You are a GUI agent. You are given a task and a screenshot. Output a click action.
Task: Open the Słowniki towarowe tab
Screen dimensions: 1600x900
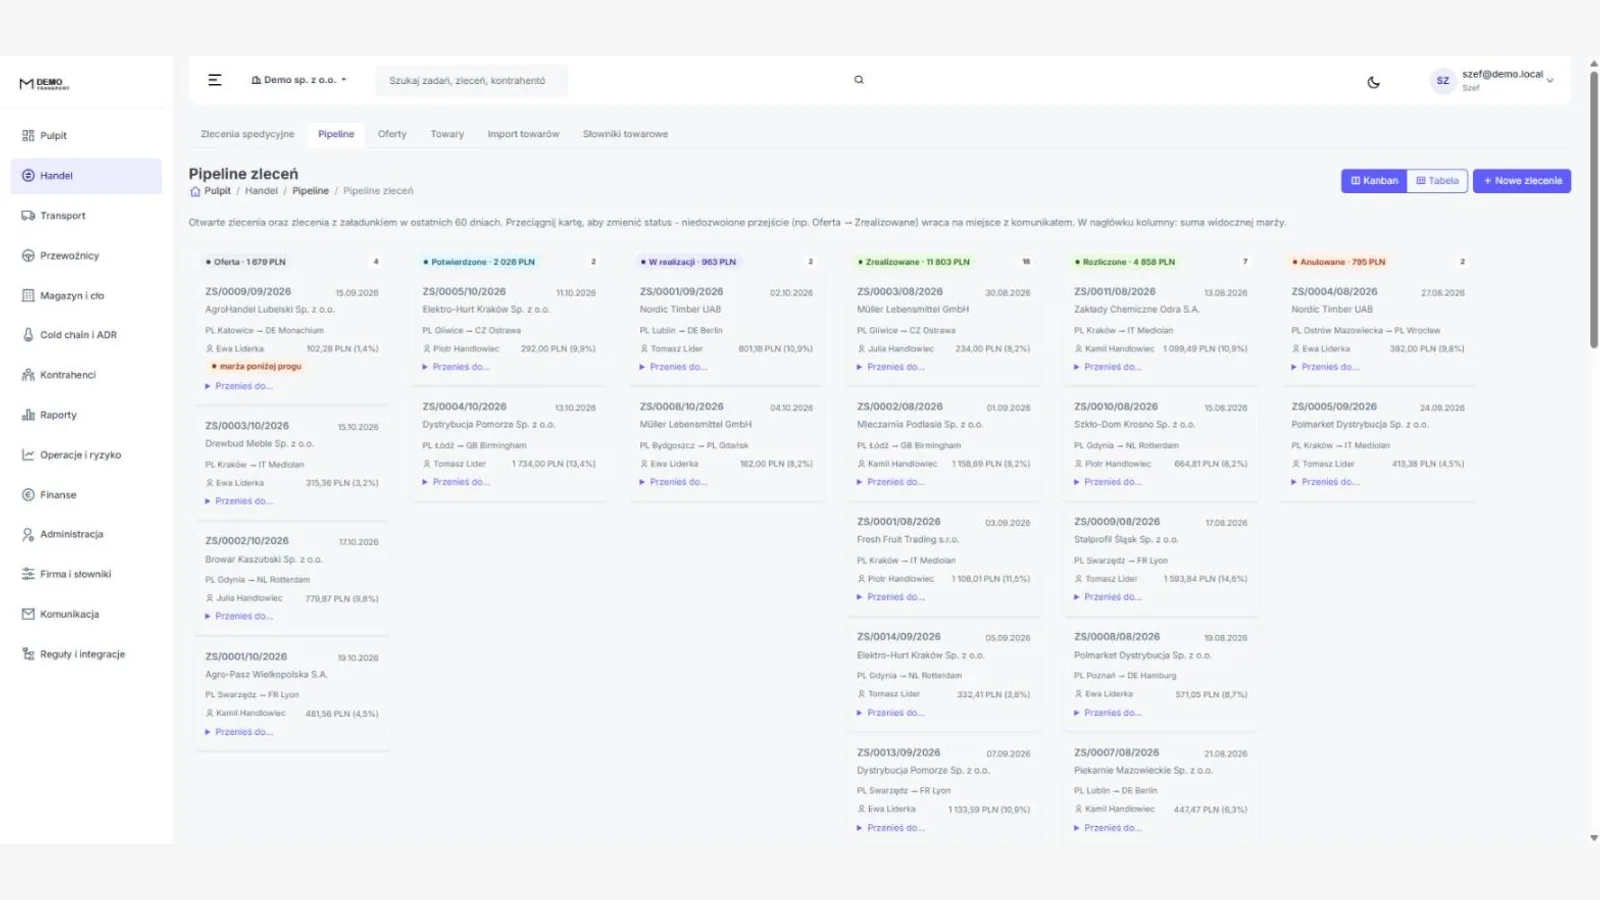(625, 134)
